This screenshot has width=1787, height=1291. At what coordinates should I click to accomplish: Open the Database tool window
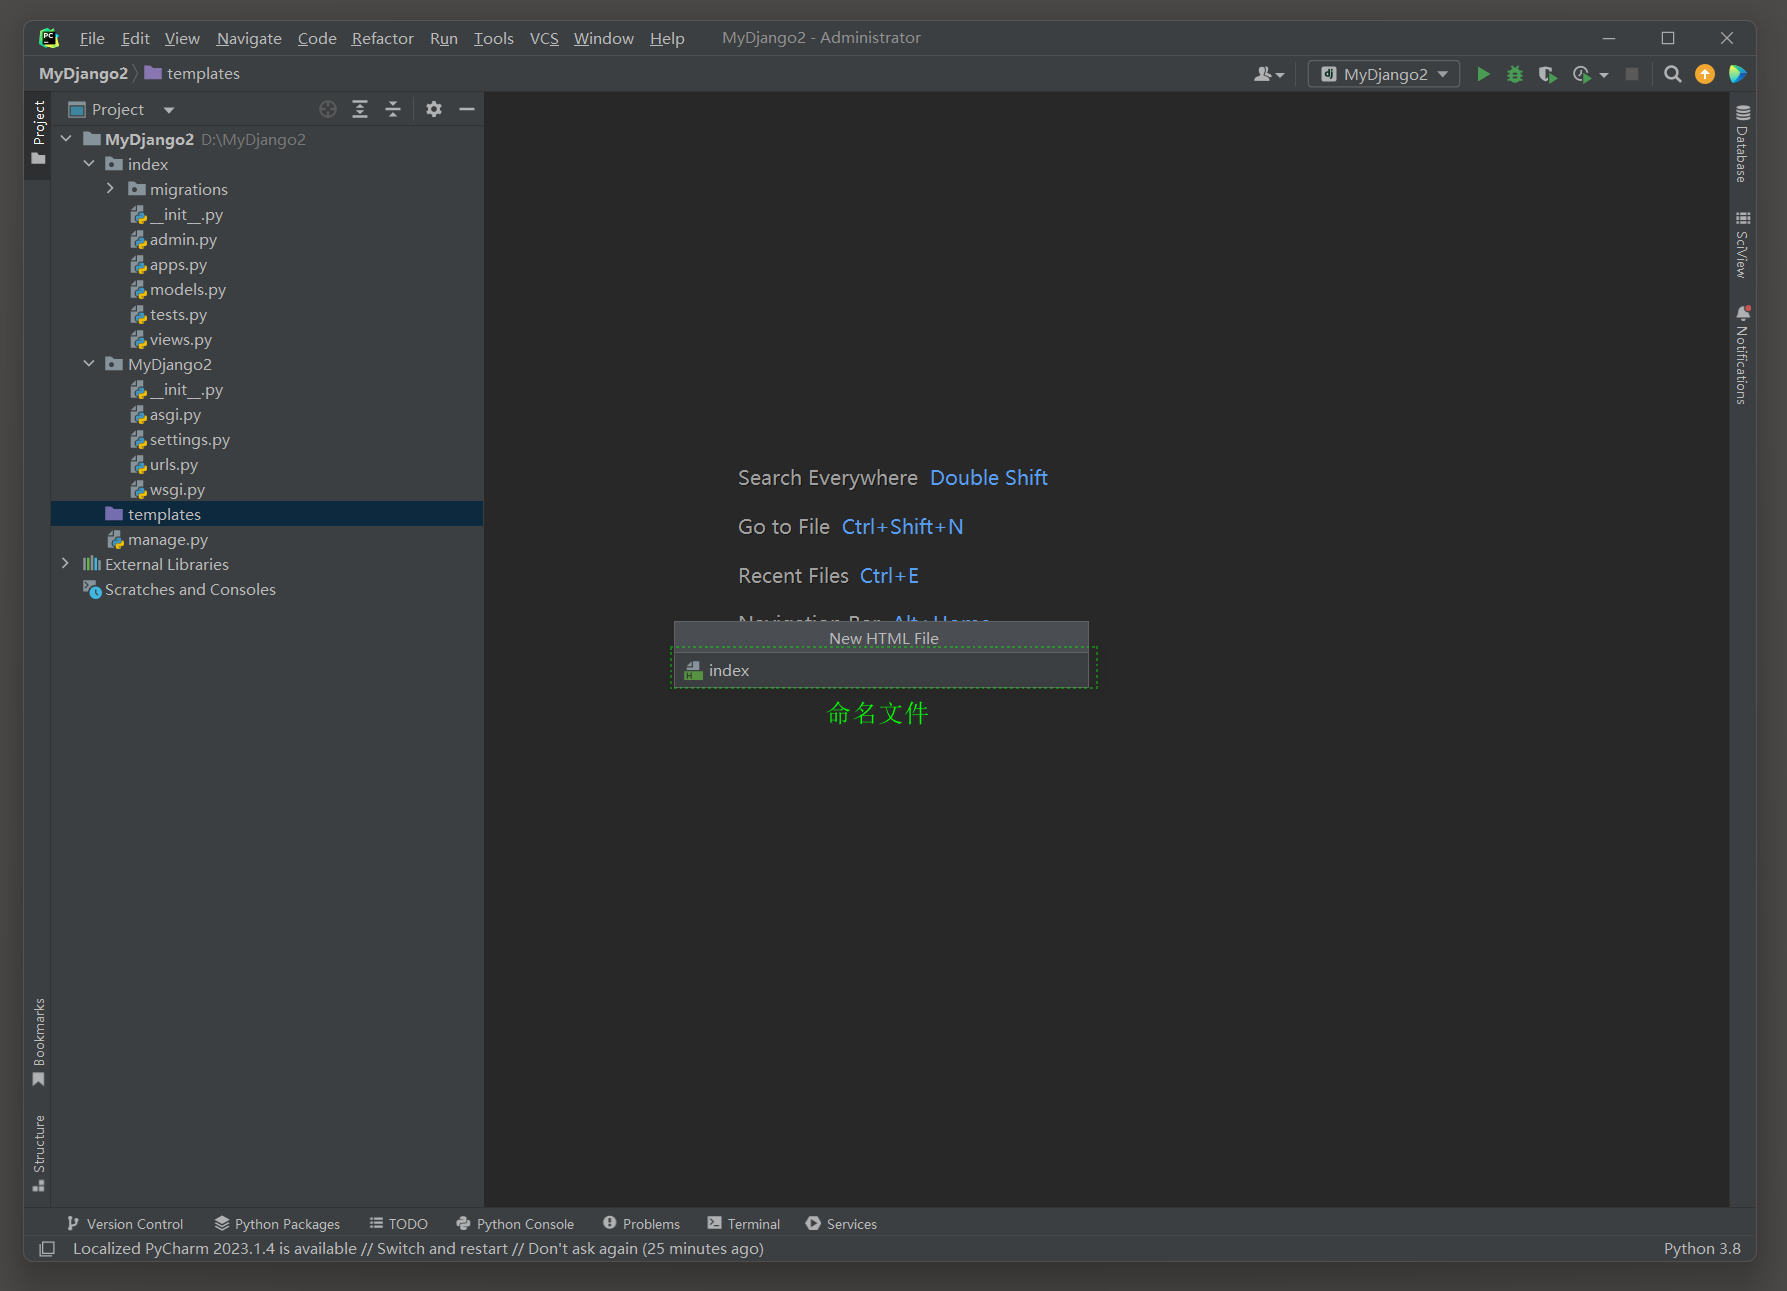point(1742,144)
